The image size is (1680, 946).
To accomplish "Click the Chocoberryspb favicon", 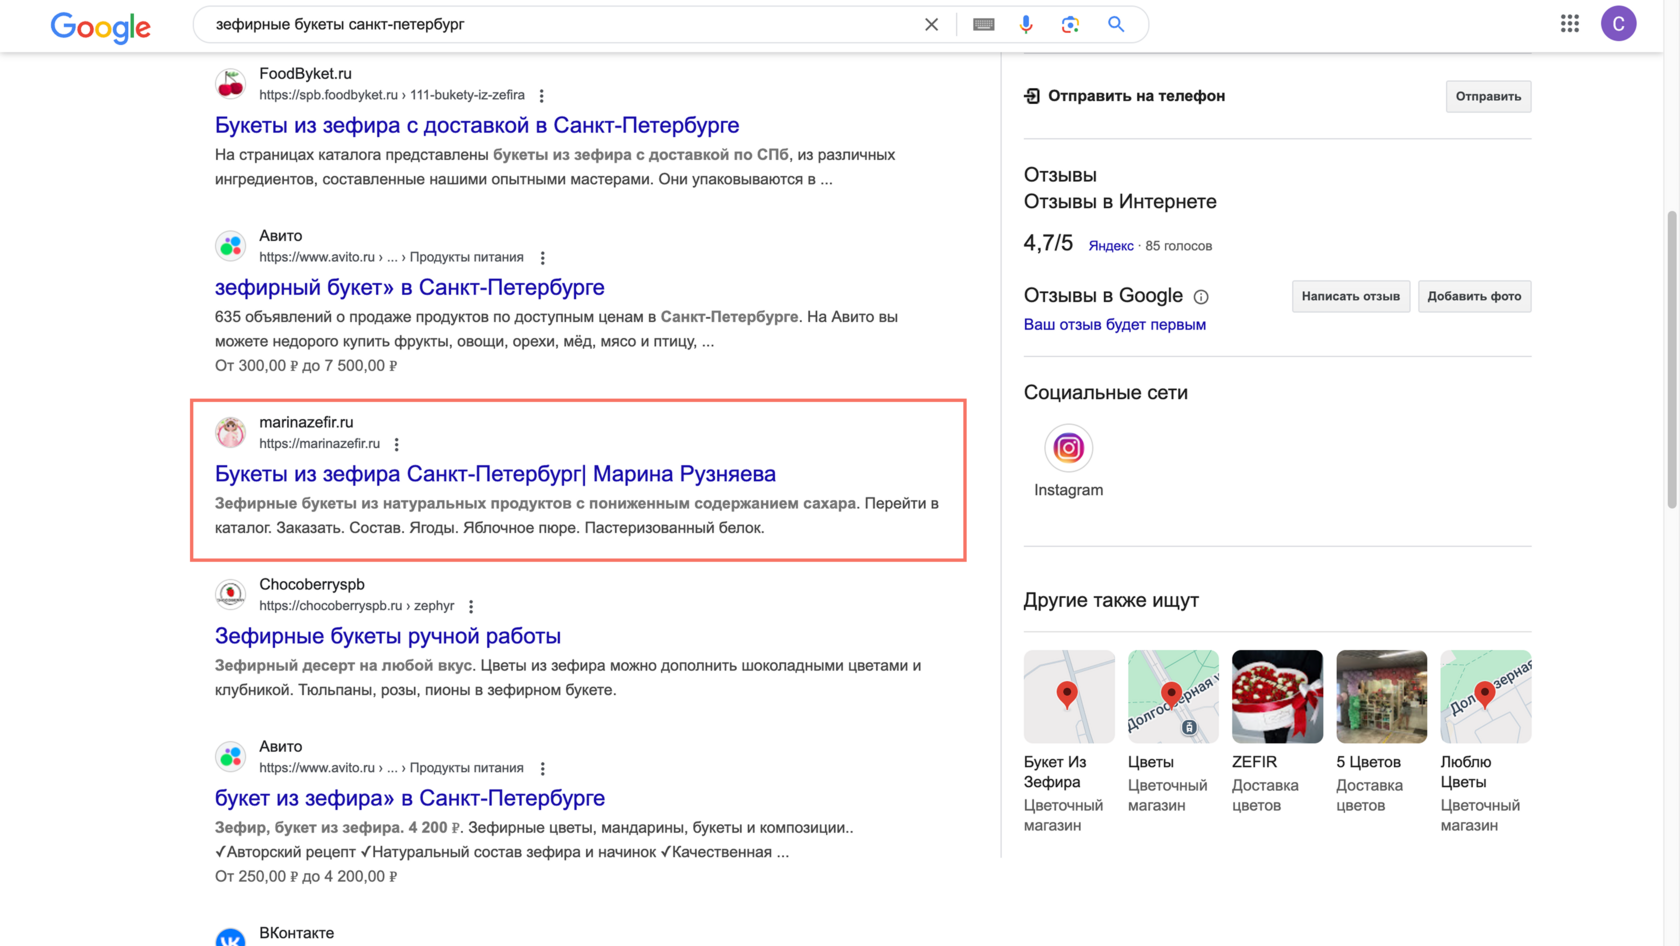I will click(x=231, y=594).
